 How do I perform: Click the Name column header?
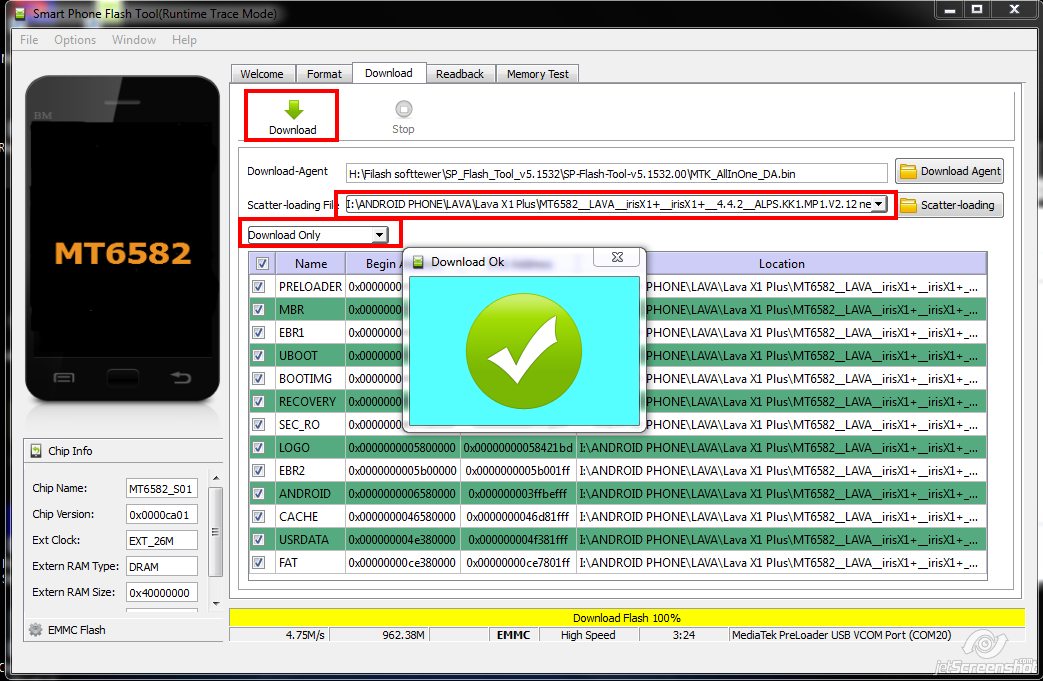tap(311, 263)
